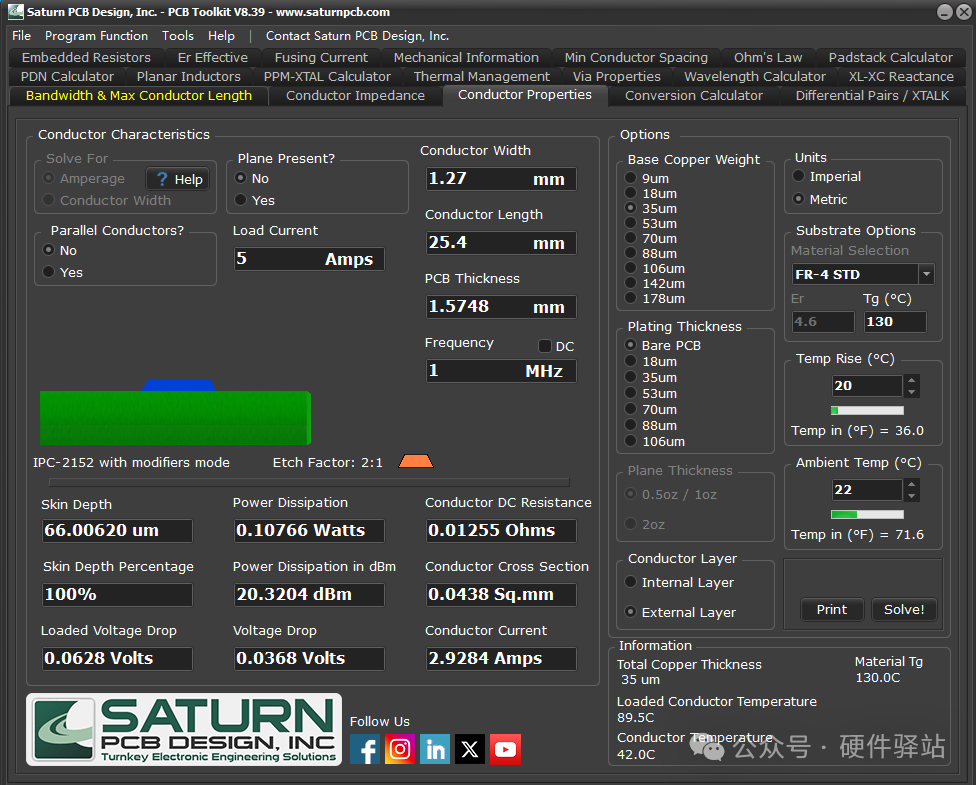976x785 pixels.
Task: Choose the 70um base copper weight
Action: click(631, 238)
